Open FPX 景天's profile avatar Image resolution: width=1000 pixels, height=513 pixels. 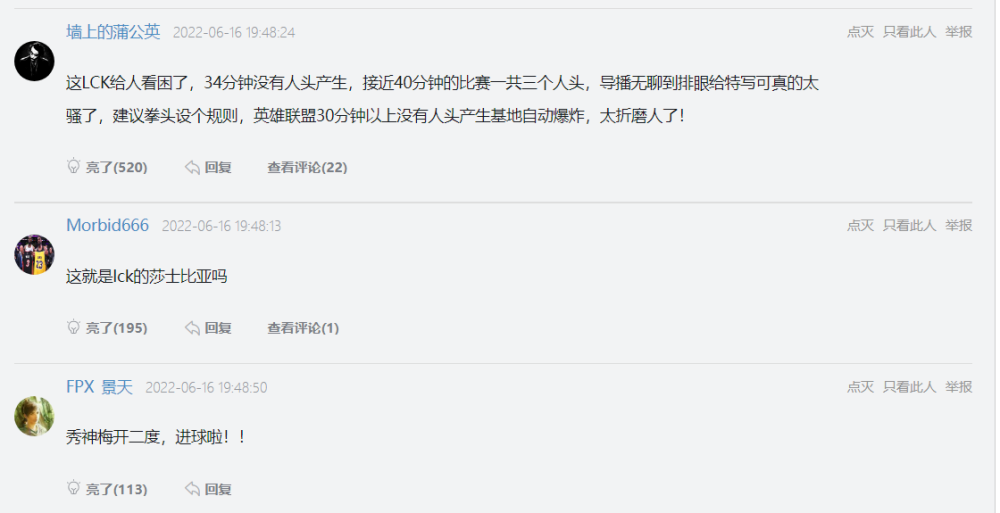point(34,416)
